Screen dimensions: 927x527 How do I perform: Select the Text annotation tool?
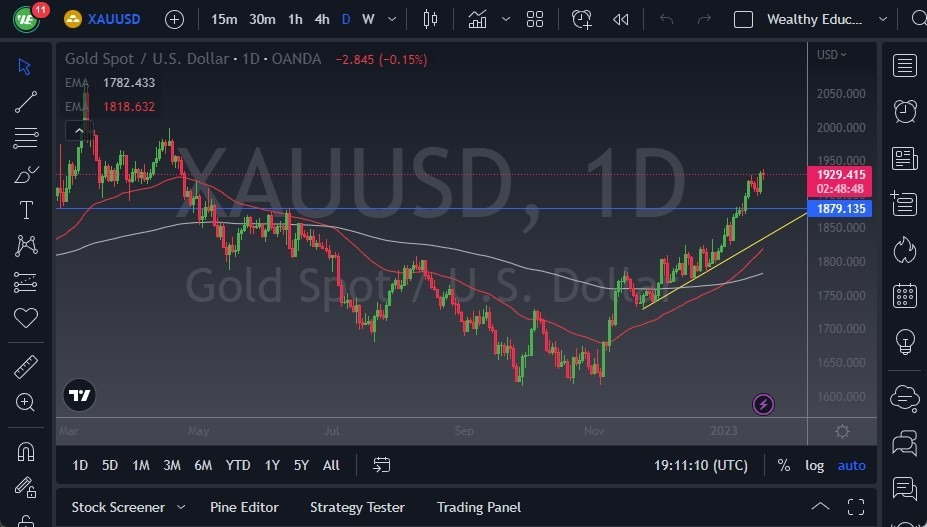pos(26,210)
